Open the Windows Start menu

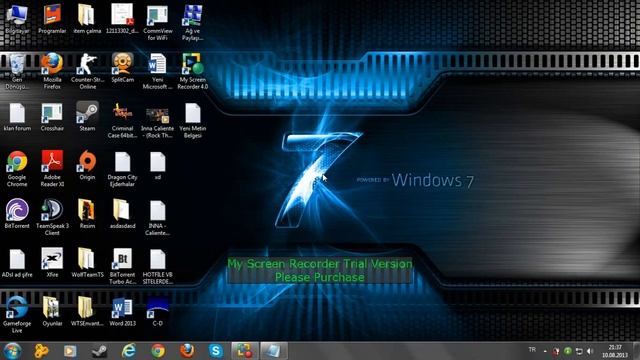[12, 351]
